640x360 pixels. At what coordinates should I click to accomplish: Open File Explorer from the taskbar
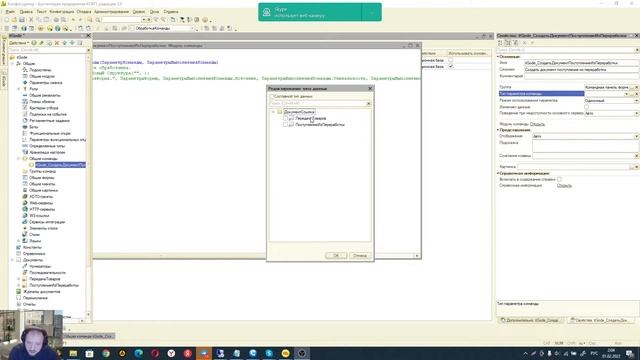point(73,353)
